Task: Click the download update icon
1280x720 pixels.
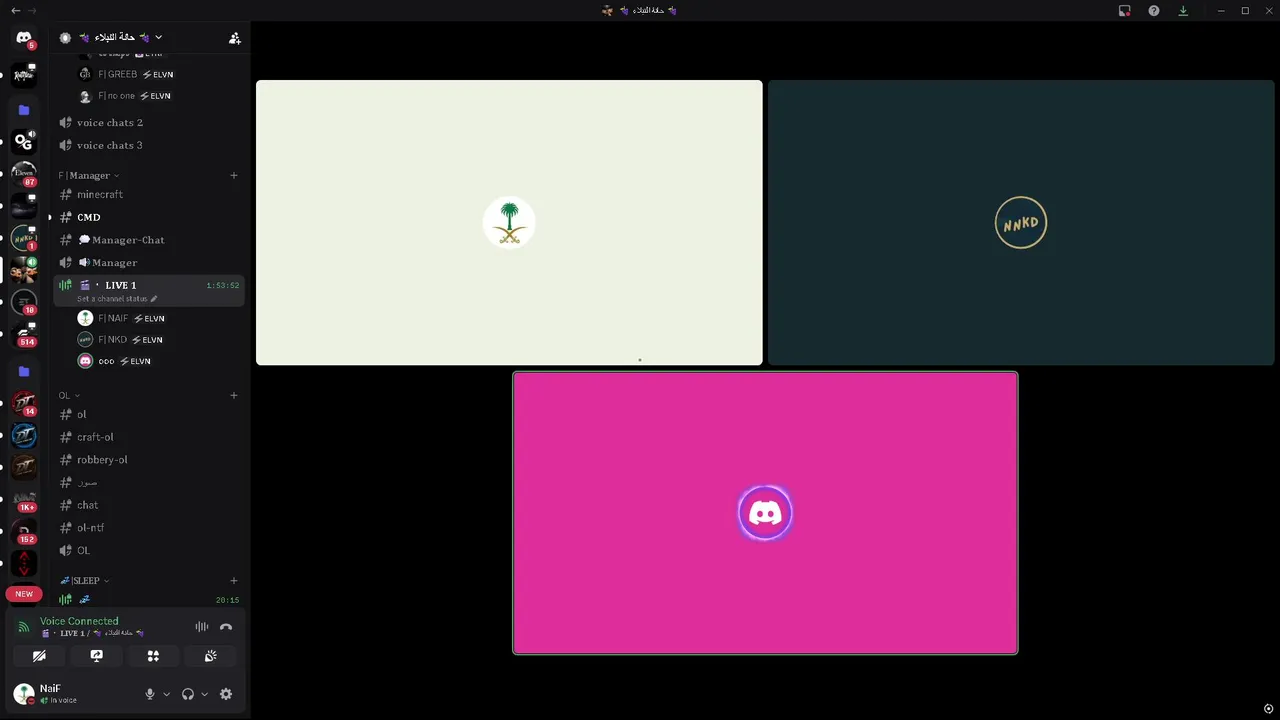Action: (x=1183, y=11)
